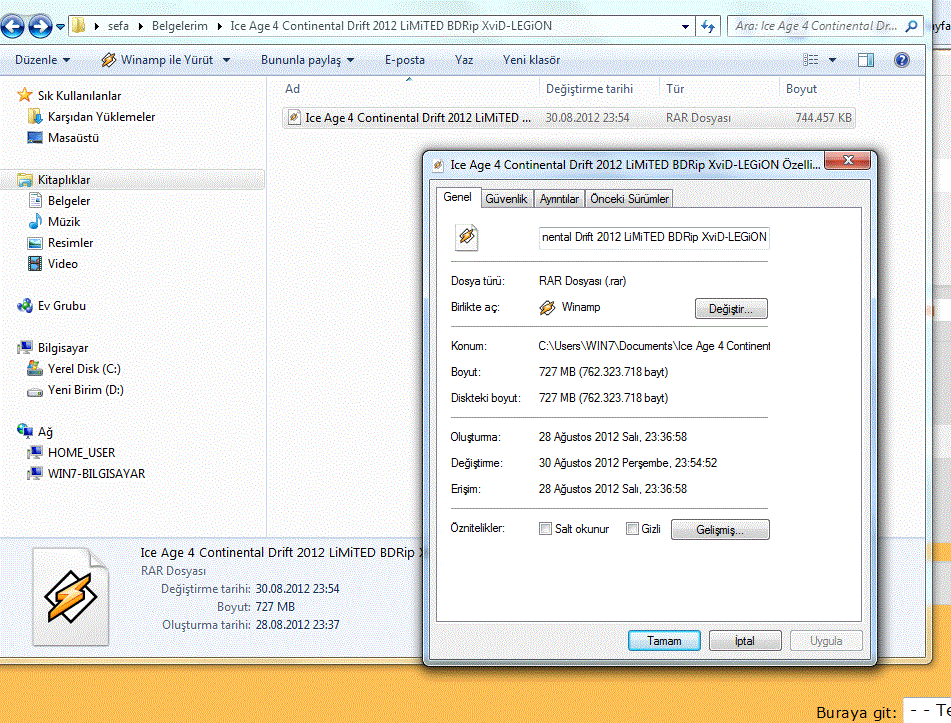The image size is (951, 723).
Task: Click Yaz in the toolbar
Action: 464,60
